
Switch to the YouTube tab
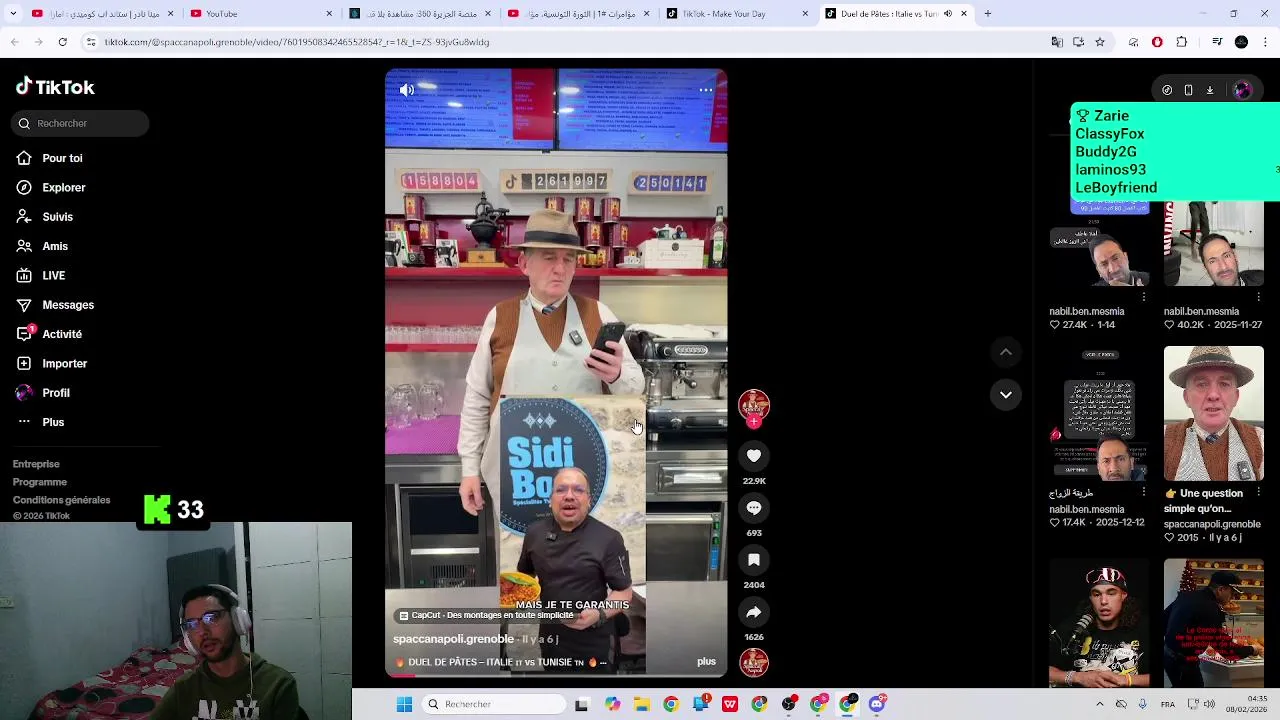[261, 14]
